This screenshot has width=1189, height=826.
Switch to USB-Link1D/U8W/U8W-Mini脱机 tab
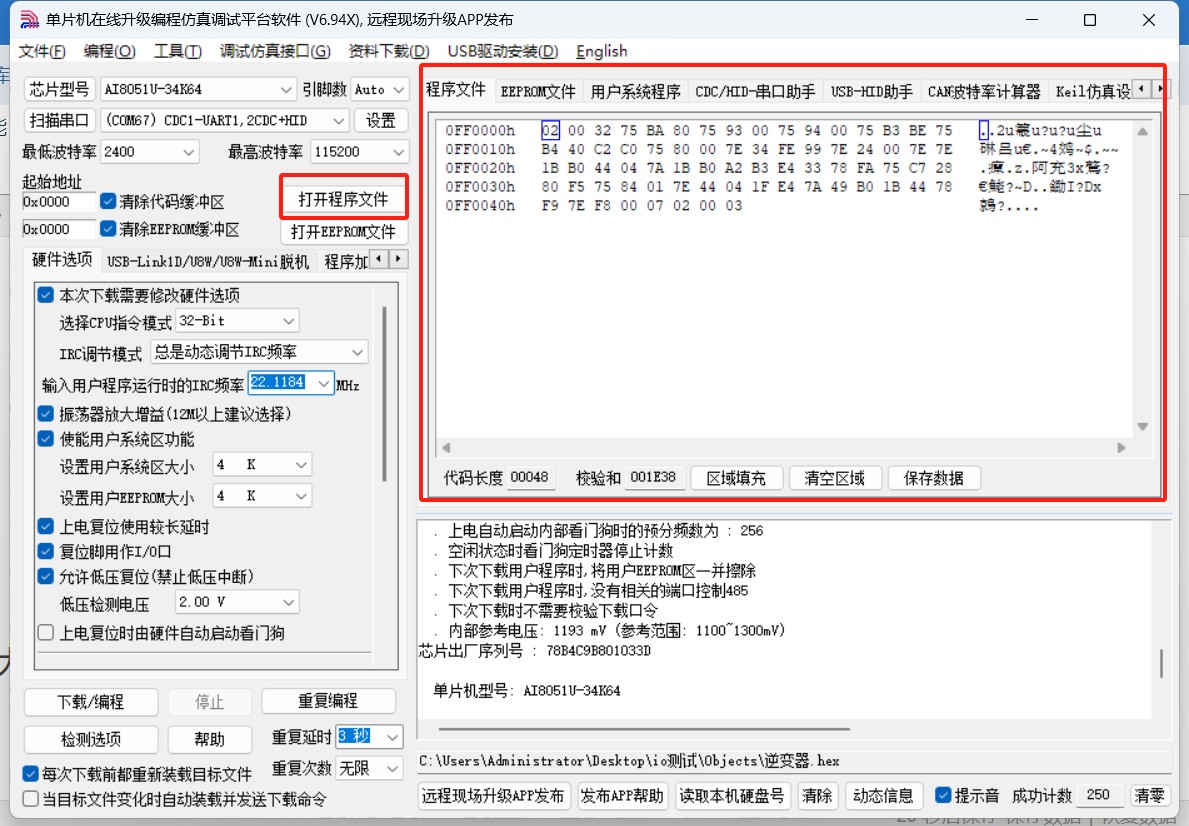point(208,262)
